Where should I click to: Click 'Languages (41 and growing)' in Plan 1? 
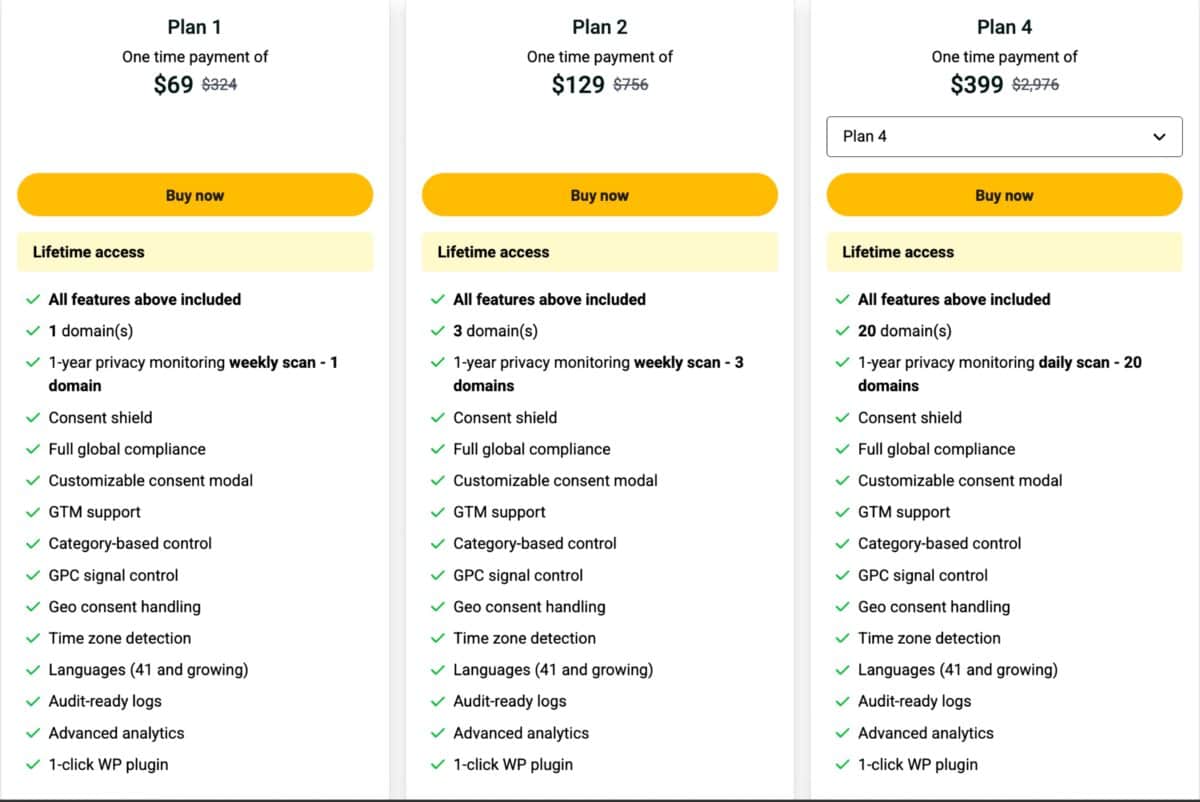pos(148,670)
